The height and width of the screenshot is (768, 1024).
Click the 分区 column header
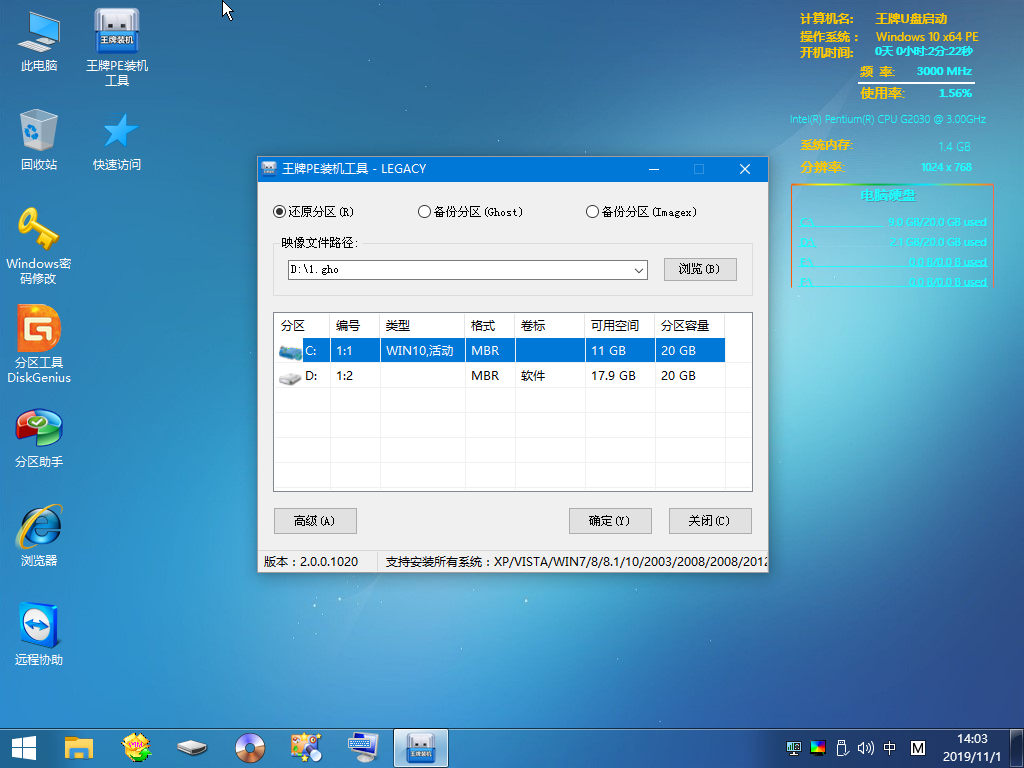302,325
